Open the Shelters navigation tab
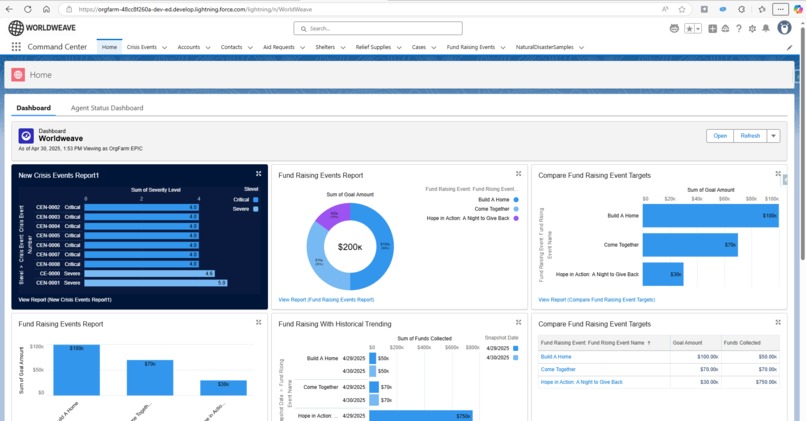806x421 pixels. coord(325,47)
